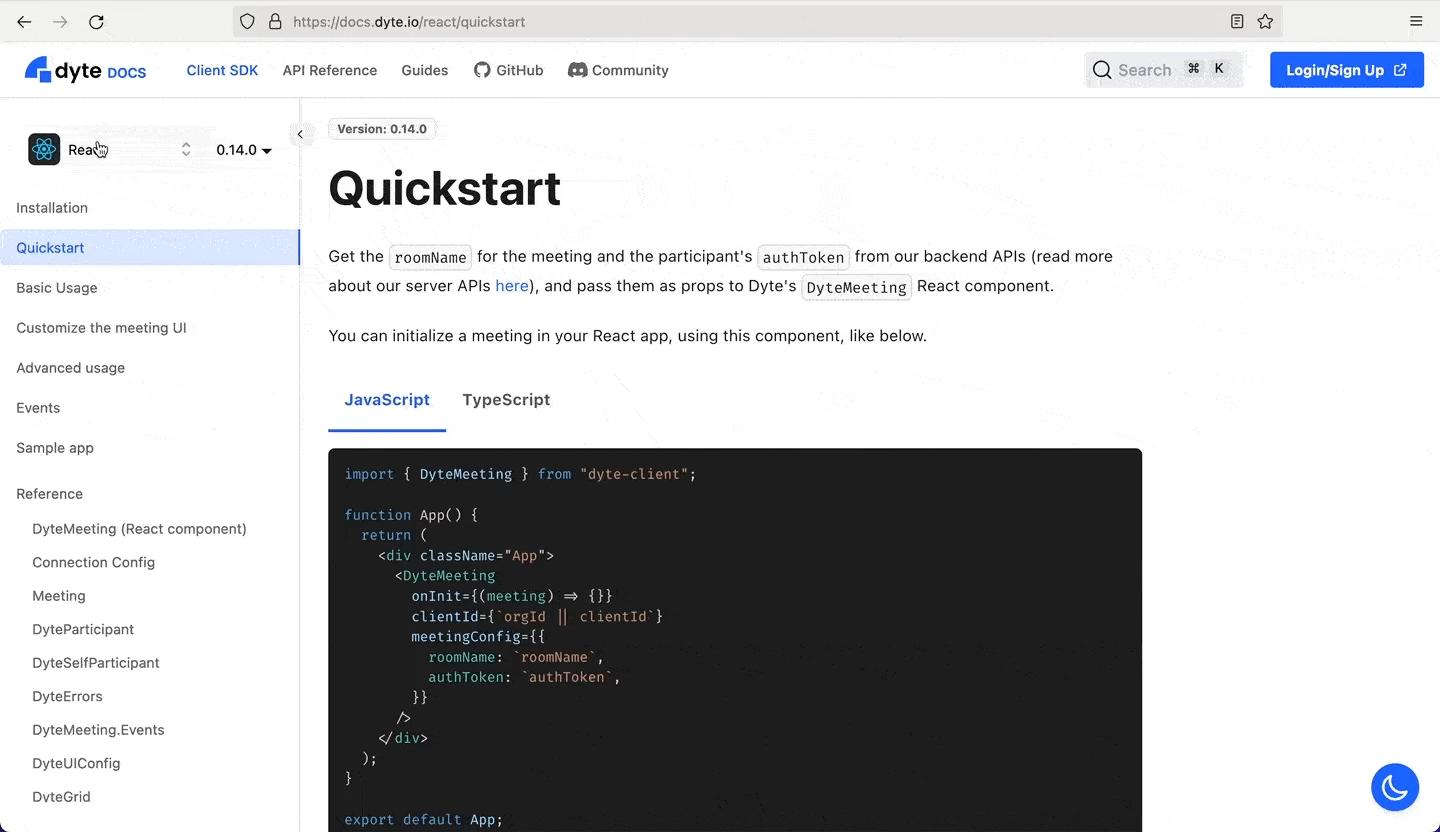Follow the 'here' server APIs link

(x=511, y=286)
